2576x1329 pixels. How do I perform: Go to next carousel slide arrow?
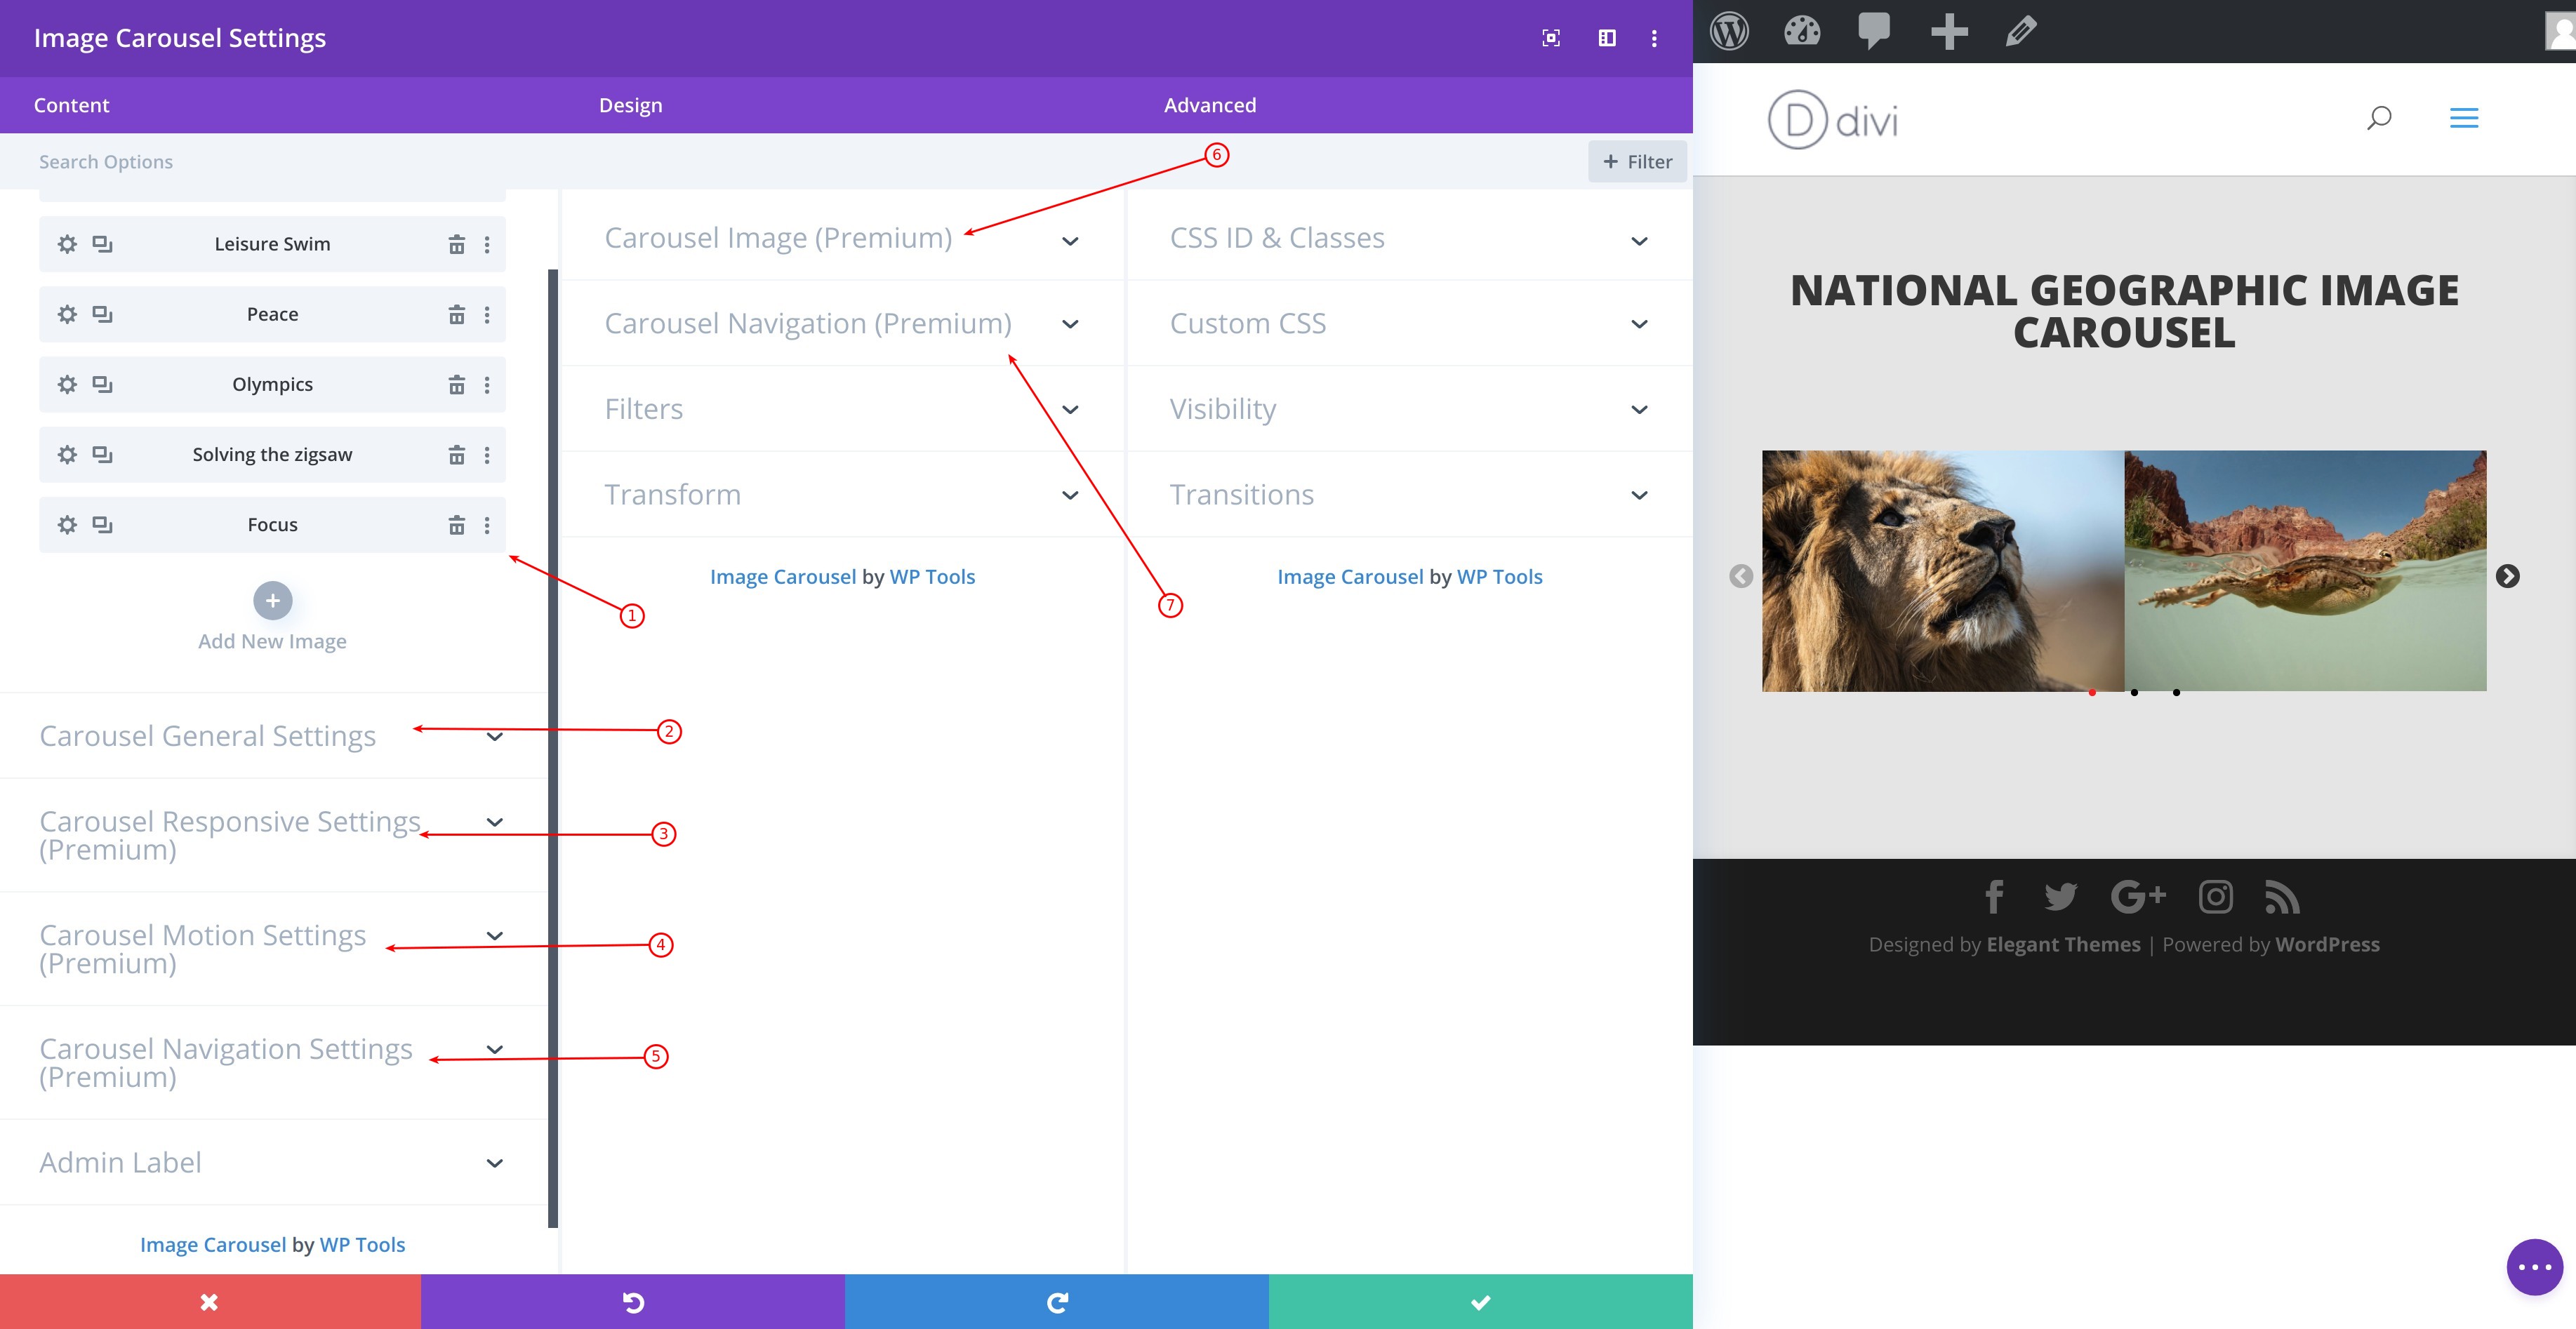coord(2508,576)
